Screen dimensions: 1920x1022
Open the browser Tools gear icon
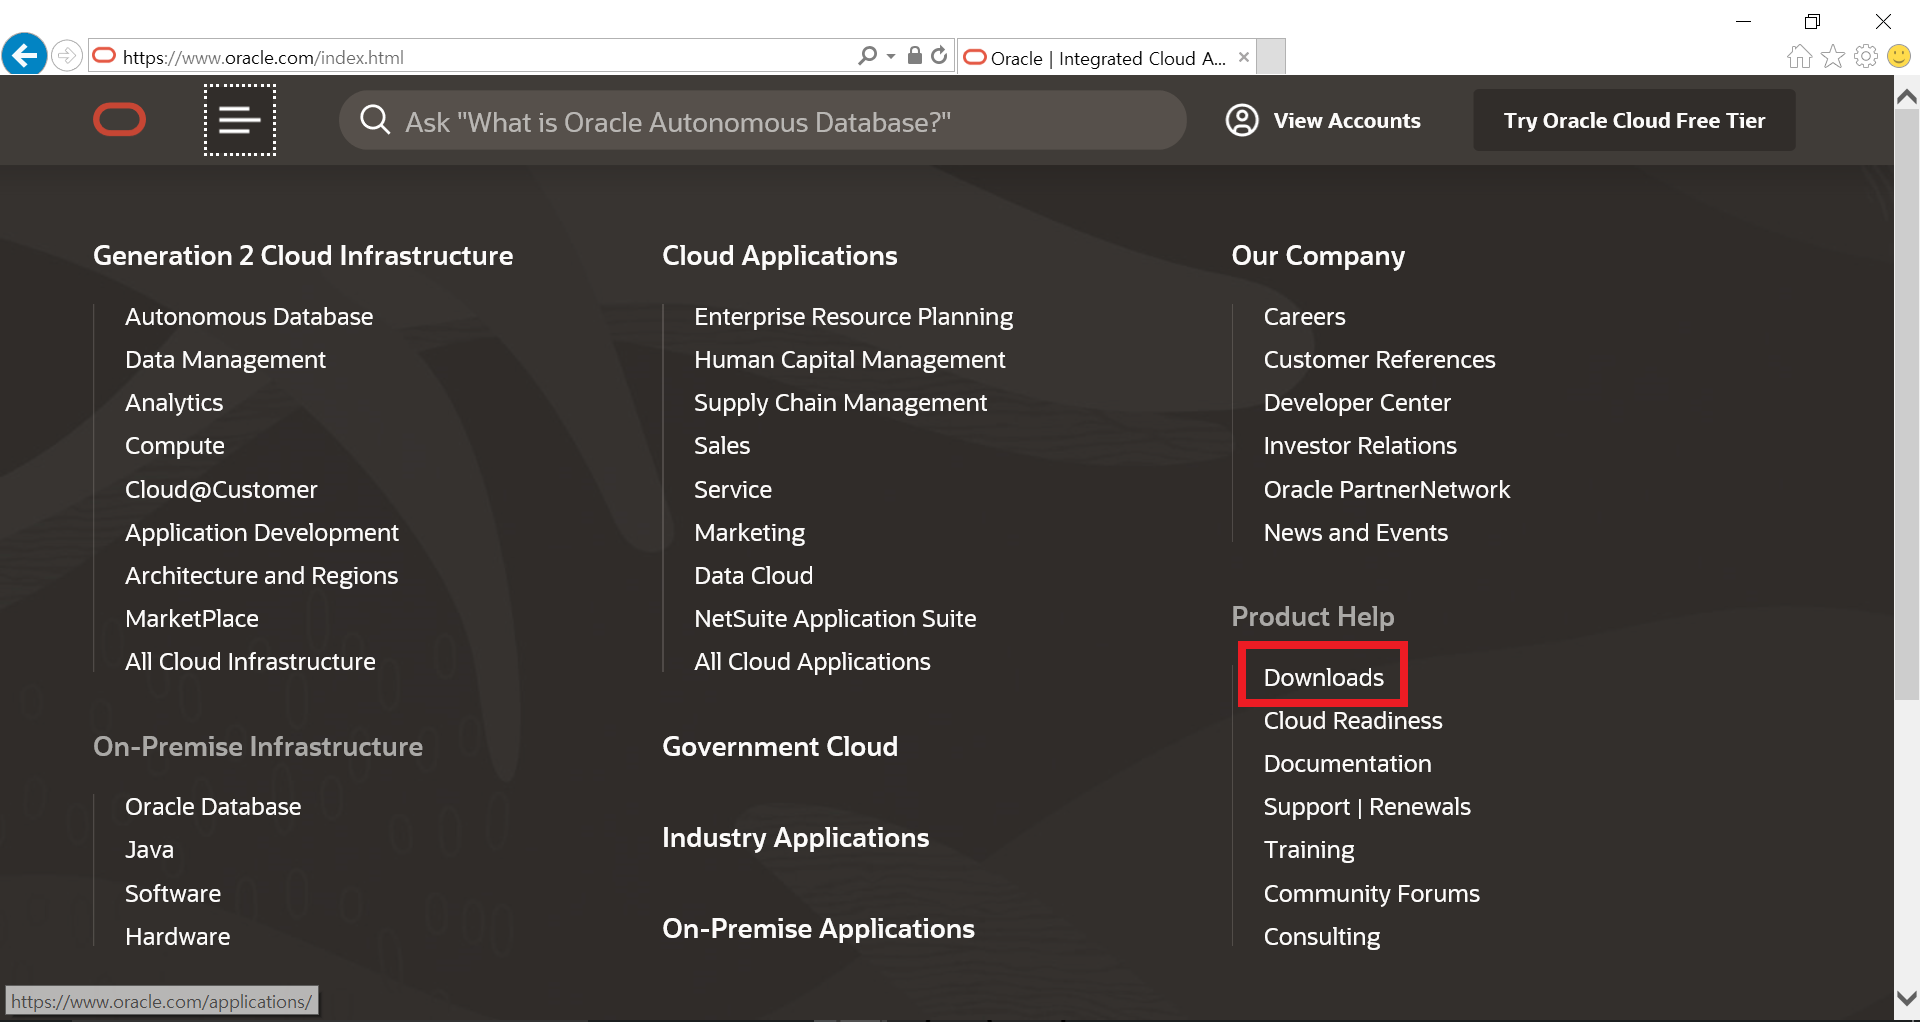pyautogui.click(x=1866, y=57)
